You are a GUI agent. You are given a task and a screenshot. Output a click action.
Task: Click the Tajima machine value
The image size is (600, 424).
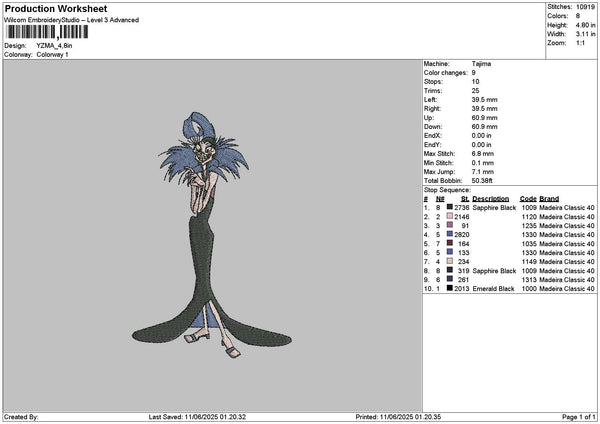click(481, 63)
